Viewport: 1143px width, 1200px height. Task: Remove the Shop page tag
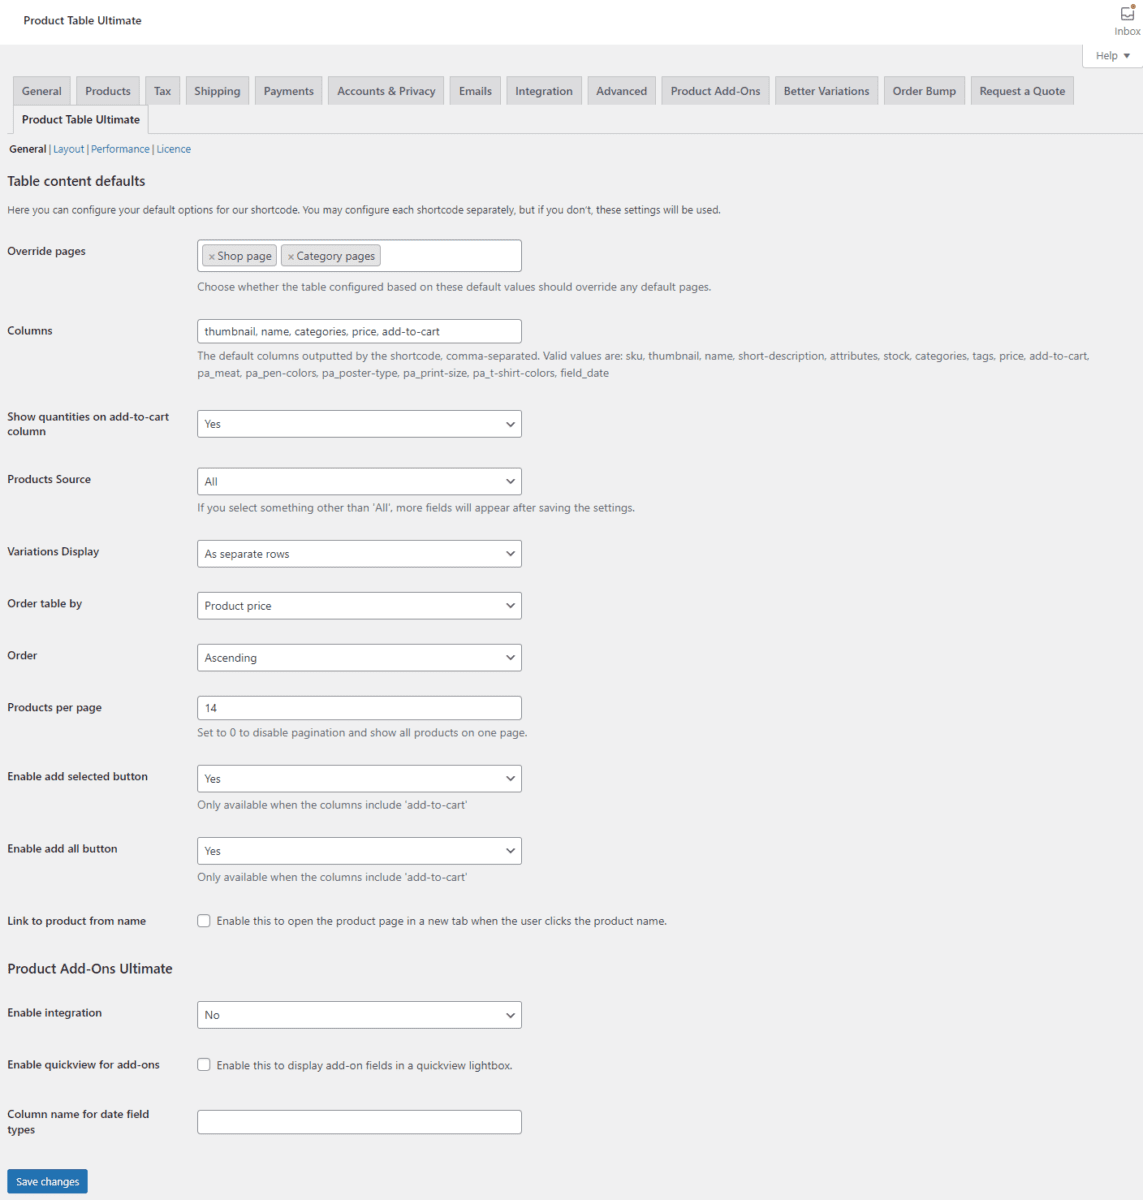click(212, 257)
